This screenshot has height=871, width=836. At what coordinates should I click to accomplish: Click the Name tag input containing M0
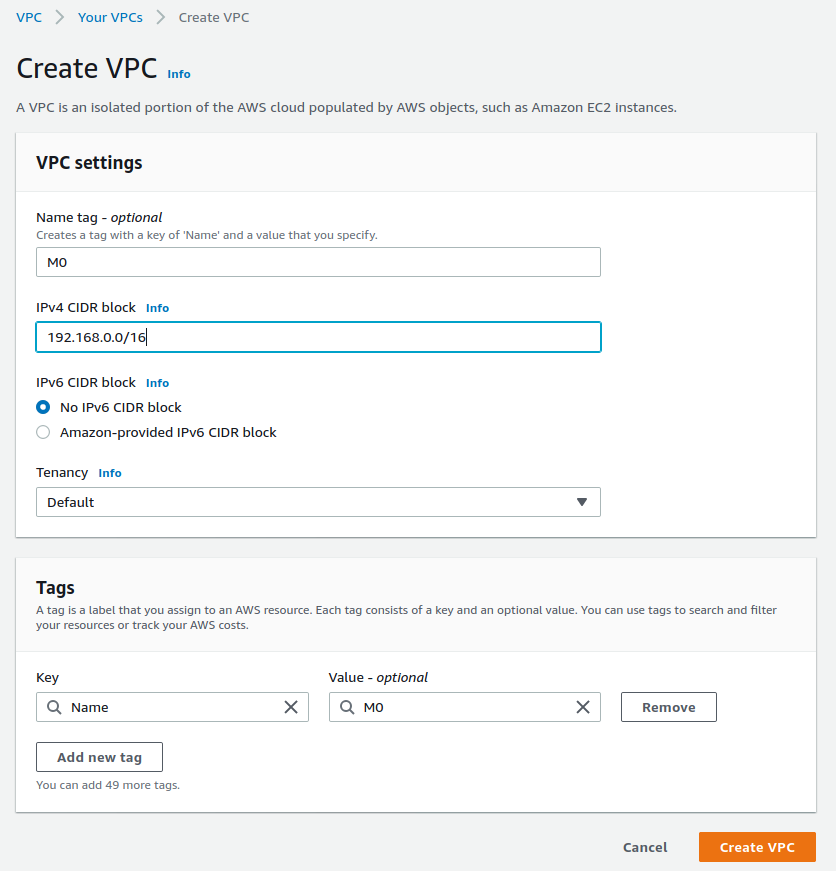click(318, 262)
